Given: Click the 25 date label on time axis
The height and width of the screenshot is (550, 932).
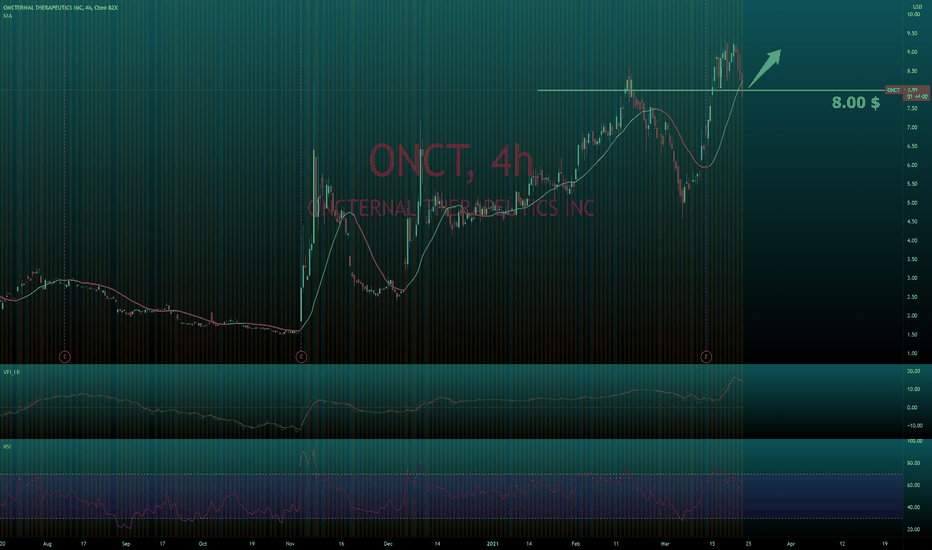Looking at the screenshot, I should (x=748, y=543).
